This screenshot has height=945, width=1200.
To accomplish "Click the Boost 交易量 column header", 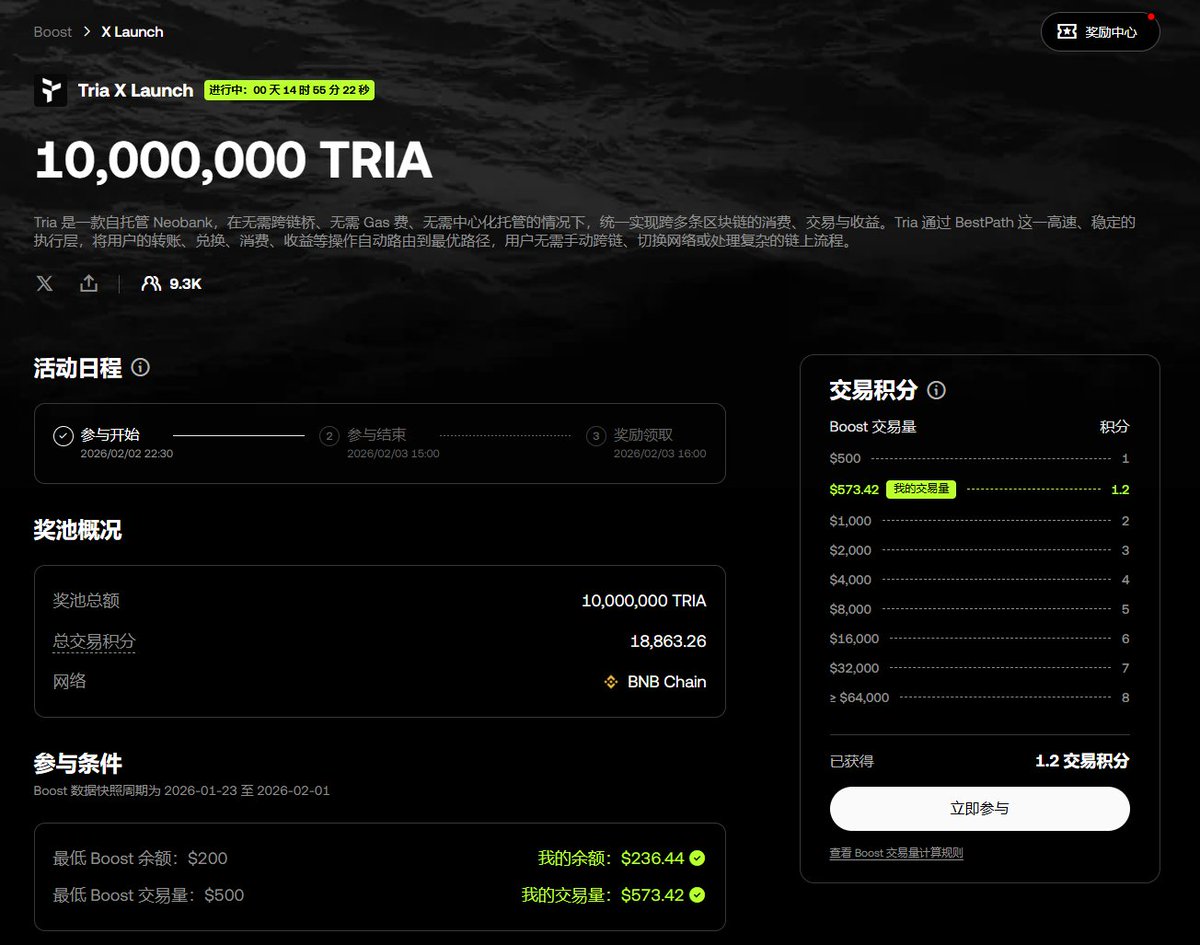I will [x=873, y=427].
